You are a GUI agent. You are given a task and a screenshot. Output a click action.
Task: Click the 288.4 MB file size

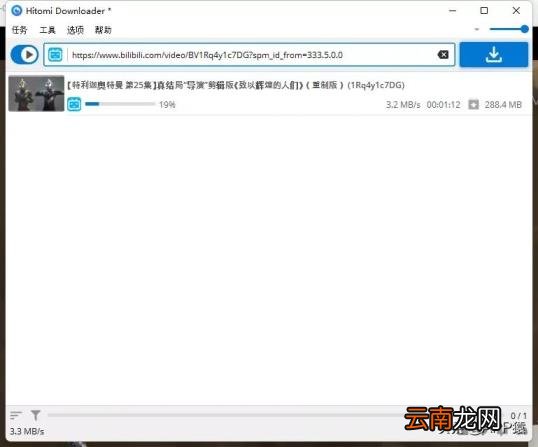(503, 105)
